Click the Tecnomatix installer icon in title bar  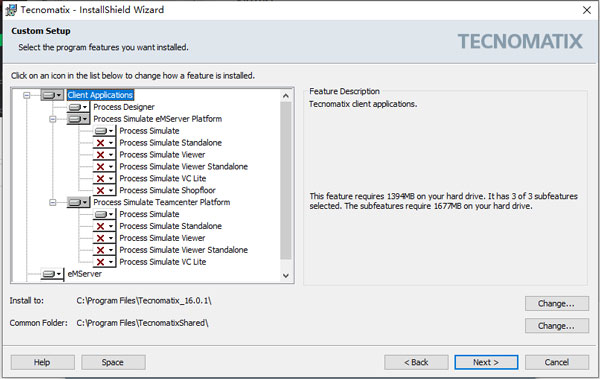click(x=11, y=10)
